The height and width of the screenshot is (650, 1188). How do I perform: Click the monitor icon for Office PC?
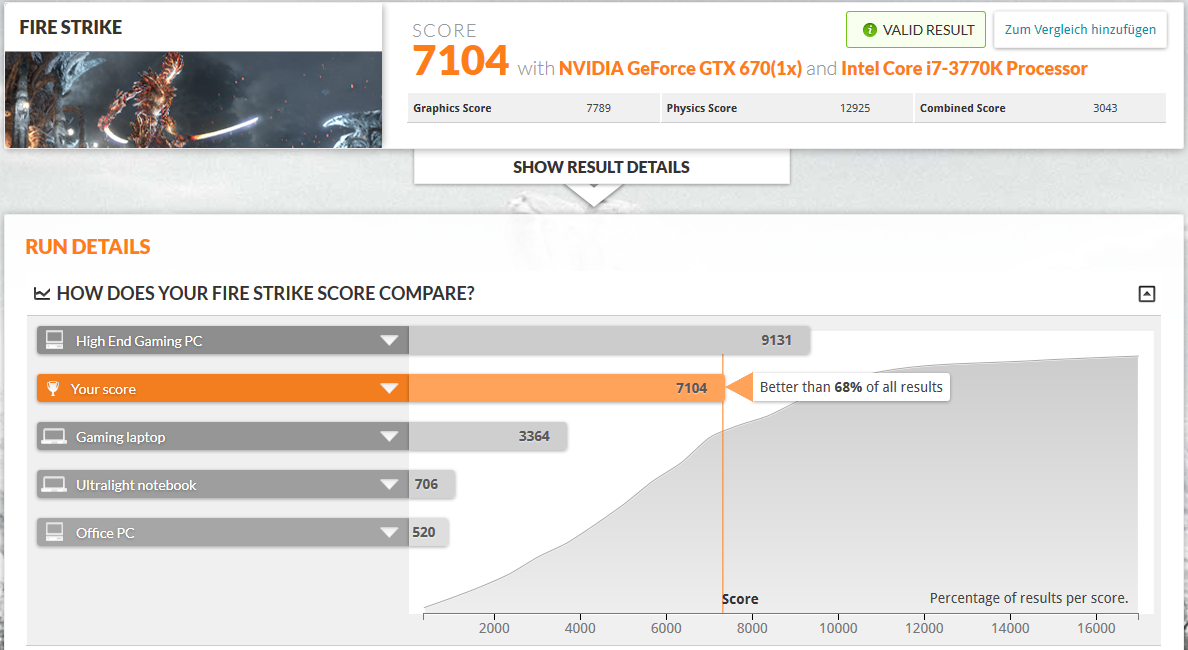pos(55,533)
